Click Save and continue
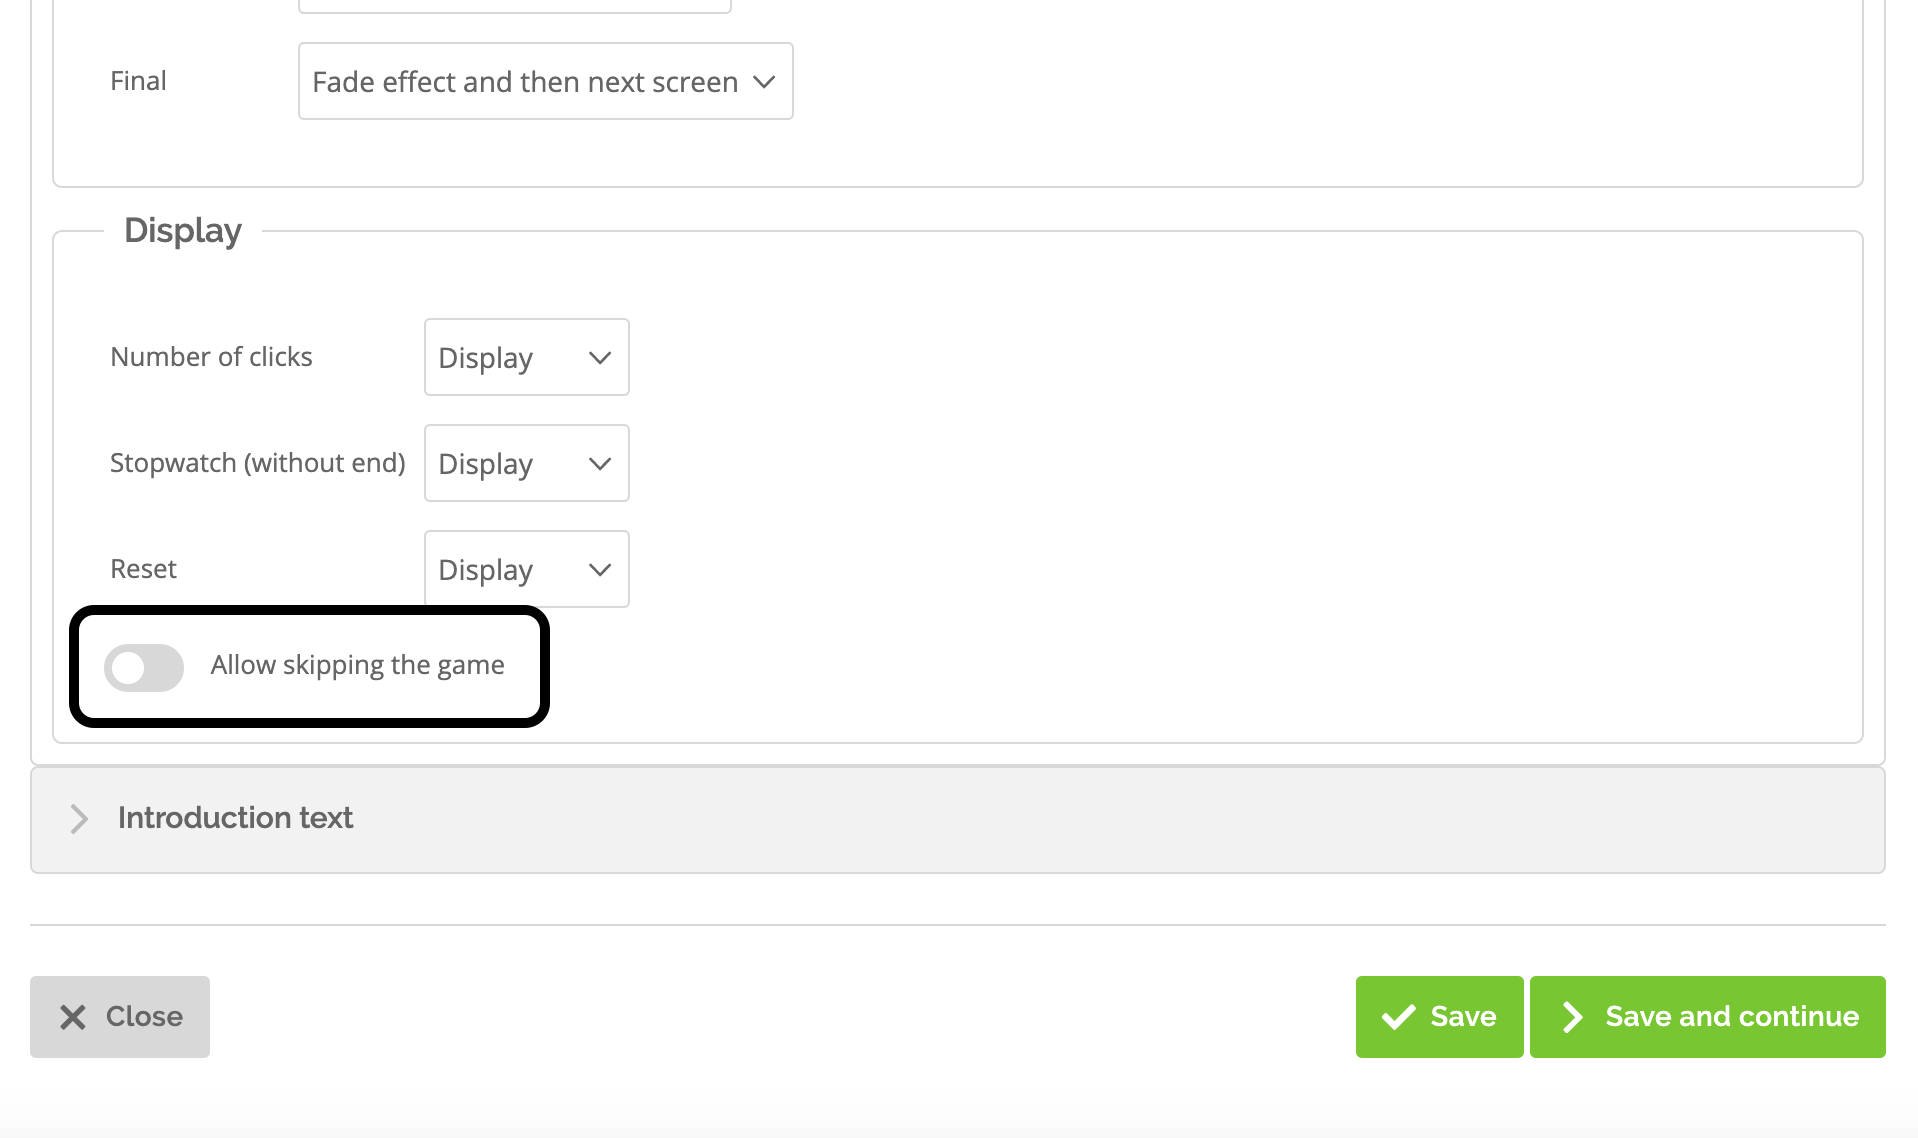The image size is (1918, 1138). click(x=1707, y=1016)
